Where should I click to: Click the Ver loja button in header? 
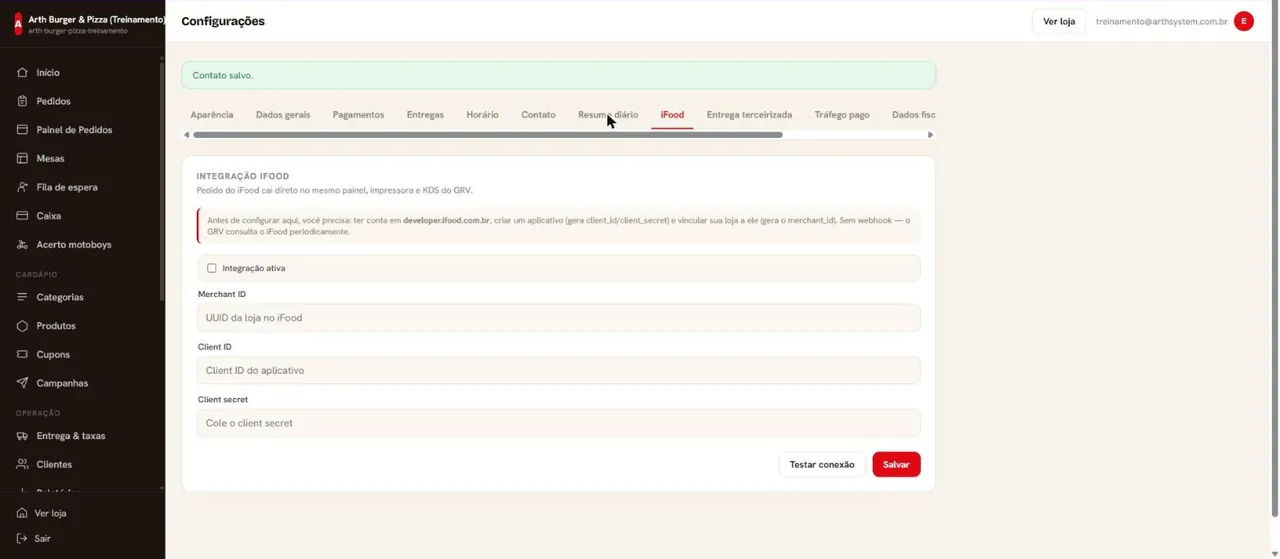tap(1059, 21)
